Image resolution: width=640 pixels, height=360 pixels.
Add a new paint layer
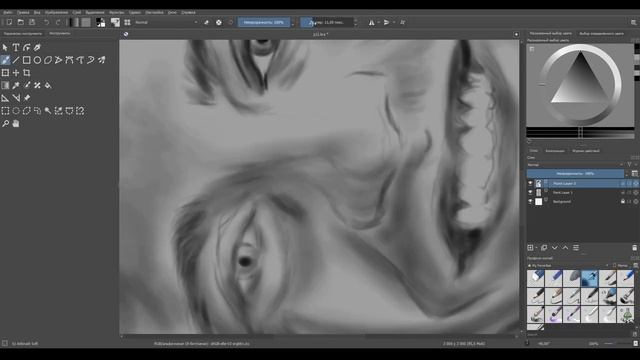pos(530,248)
